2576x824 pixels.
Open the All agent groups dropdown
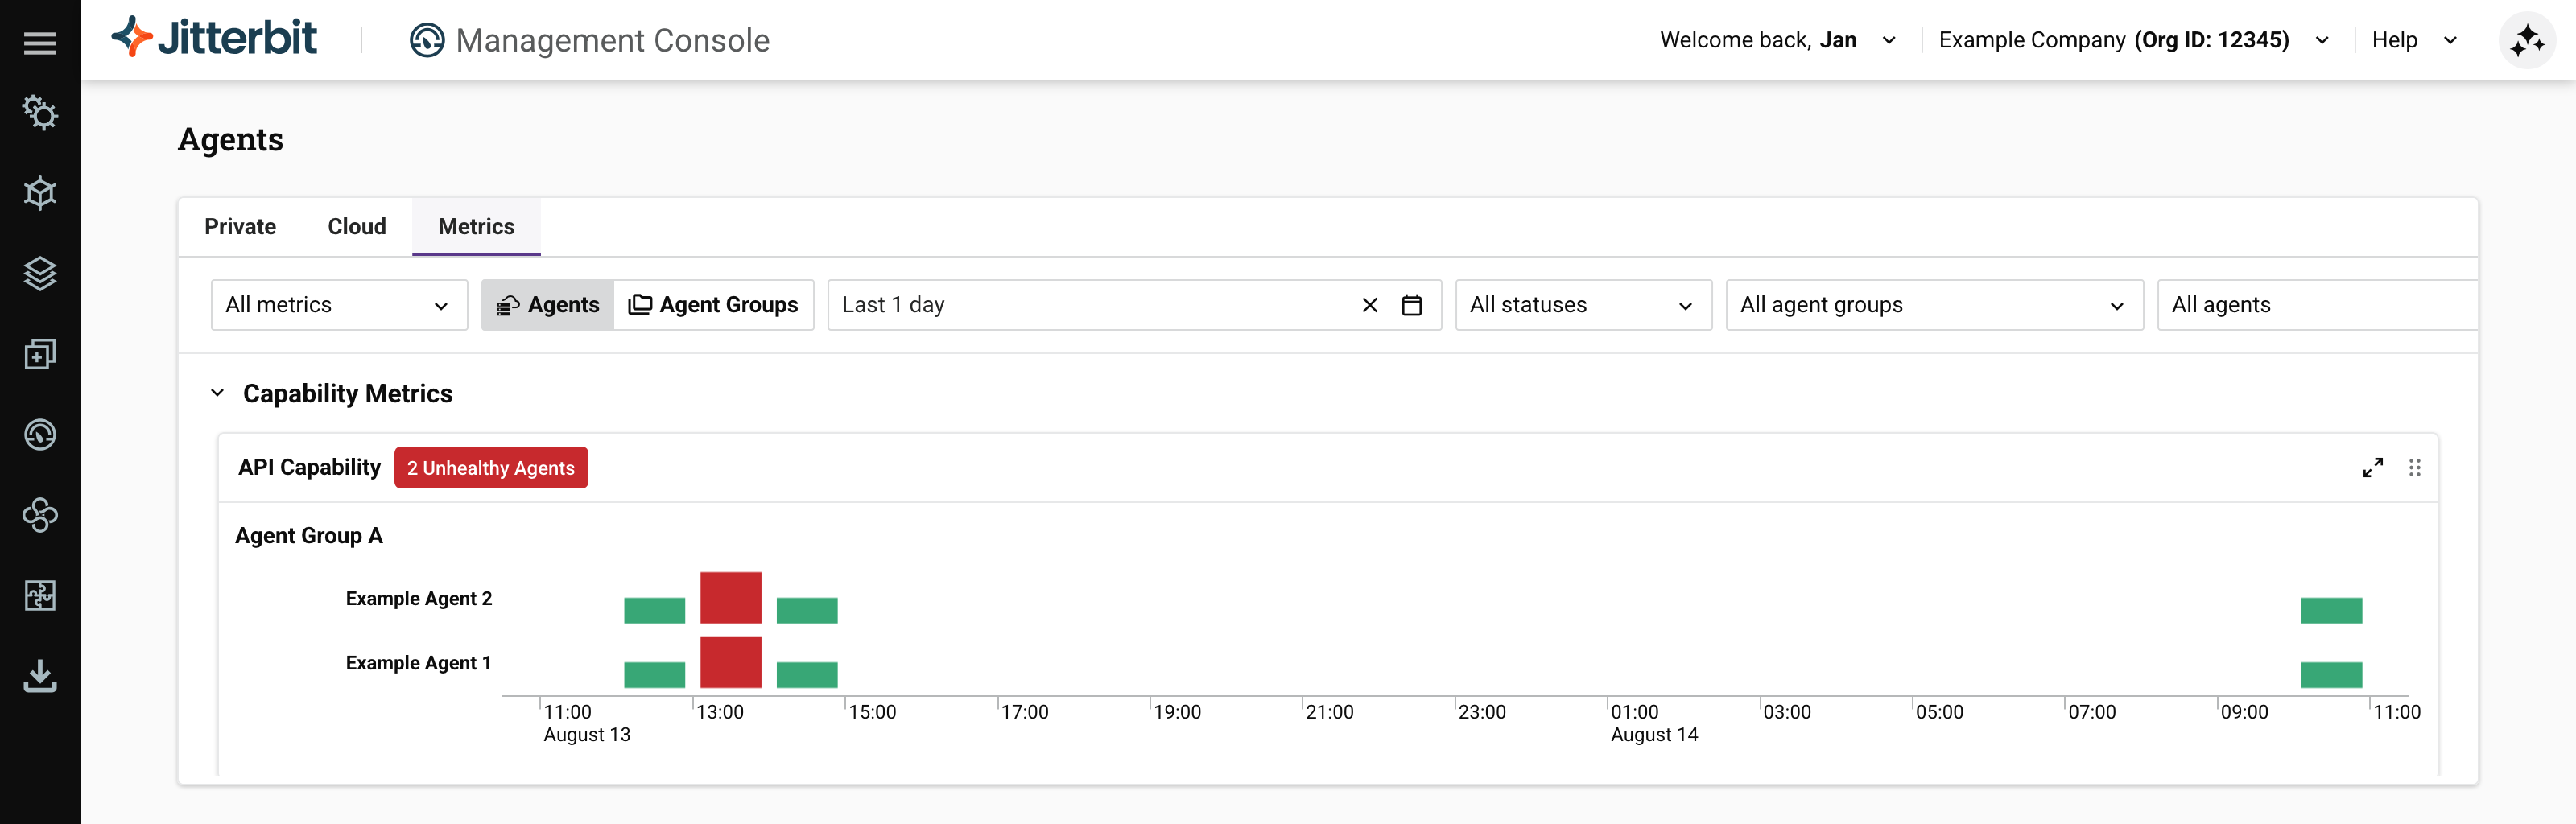click(x=1933, y=305)
